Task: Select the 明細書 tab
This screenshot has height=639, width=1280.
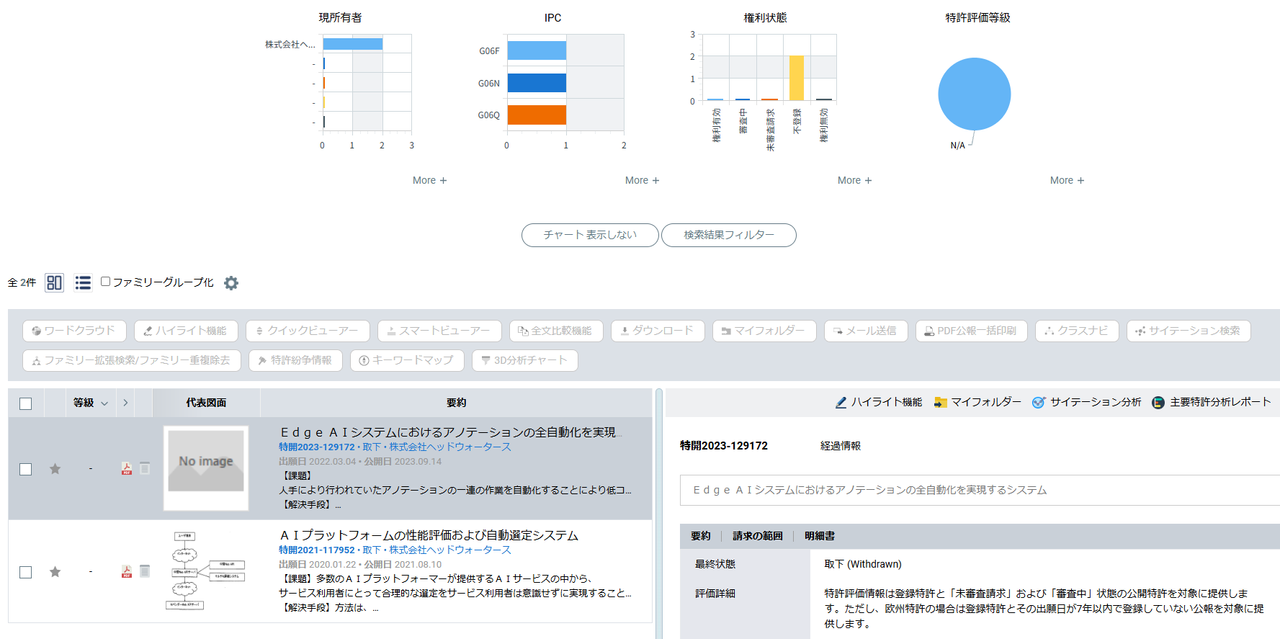Action: 819,536
